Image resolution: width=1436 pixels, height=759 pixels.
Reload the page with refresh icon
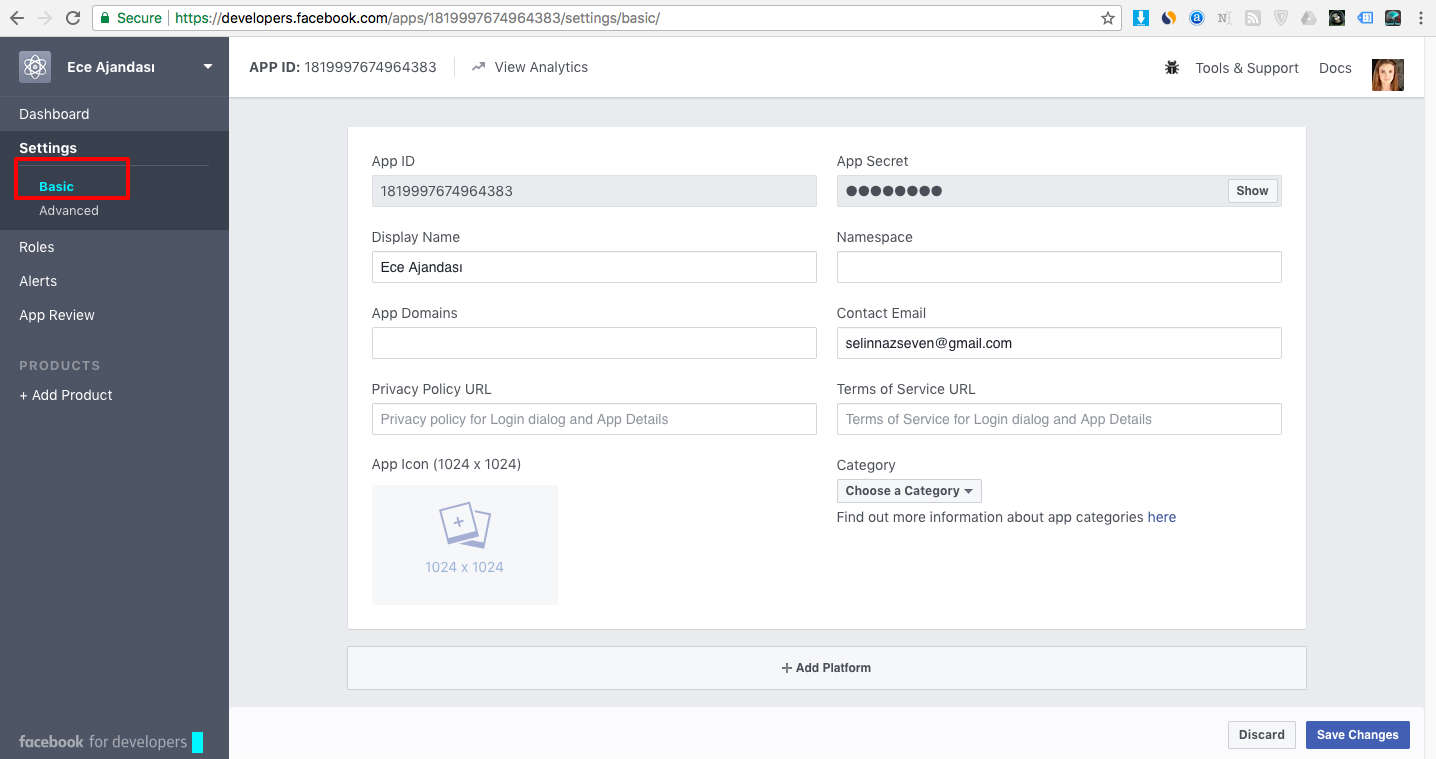pos(73,18)
